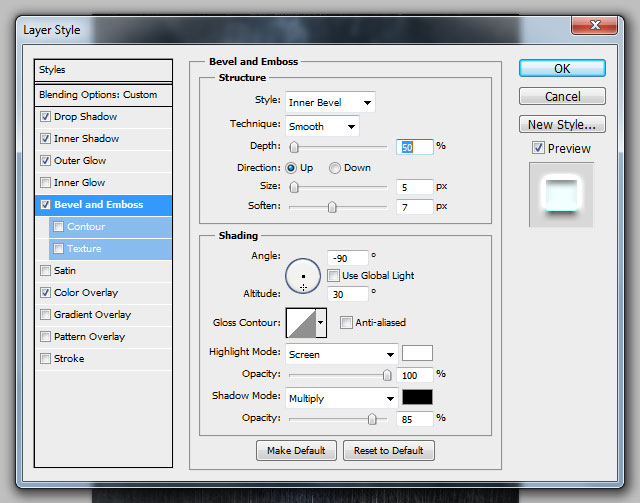Select the Drop Shadow label row

point(103,117)
